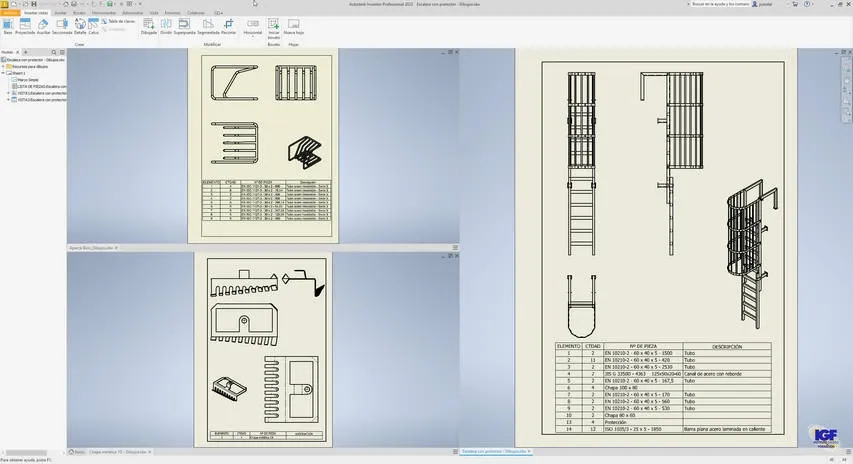This screenshot has height=464, width=853.
Task: Click 'DESCRIPCIÓN' column header in right table
Action: (x=727, y=347)
